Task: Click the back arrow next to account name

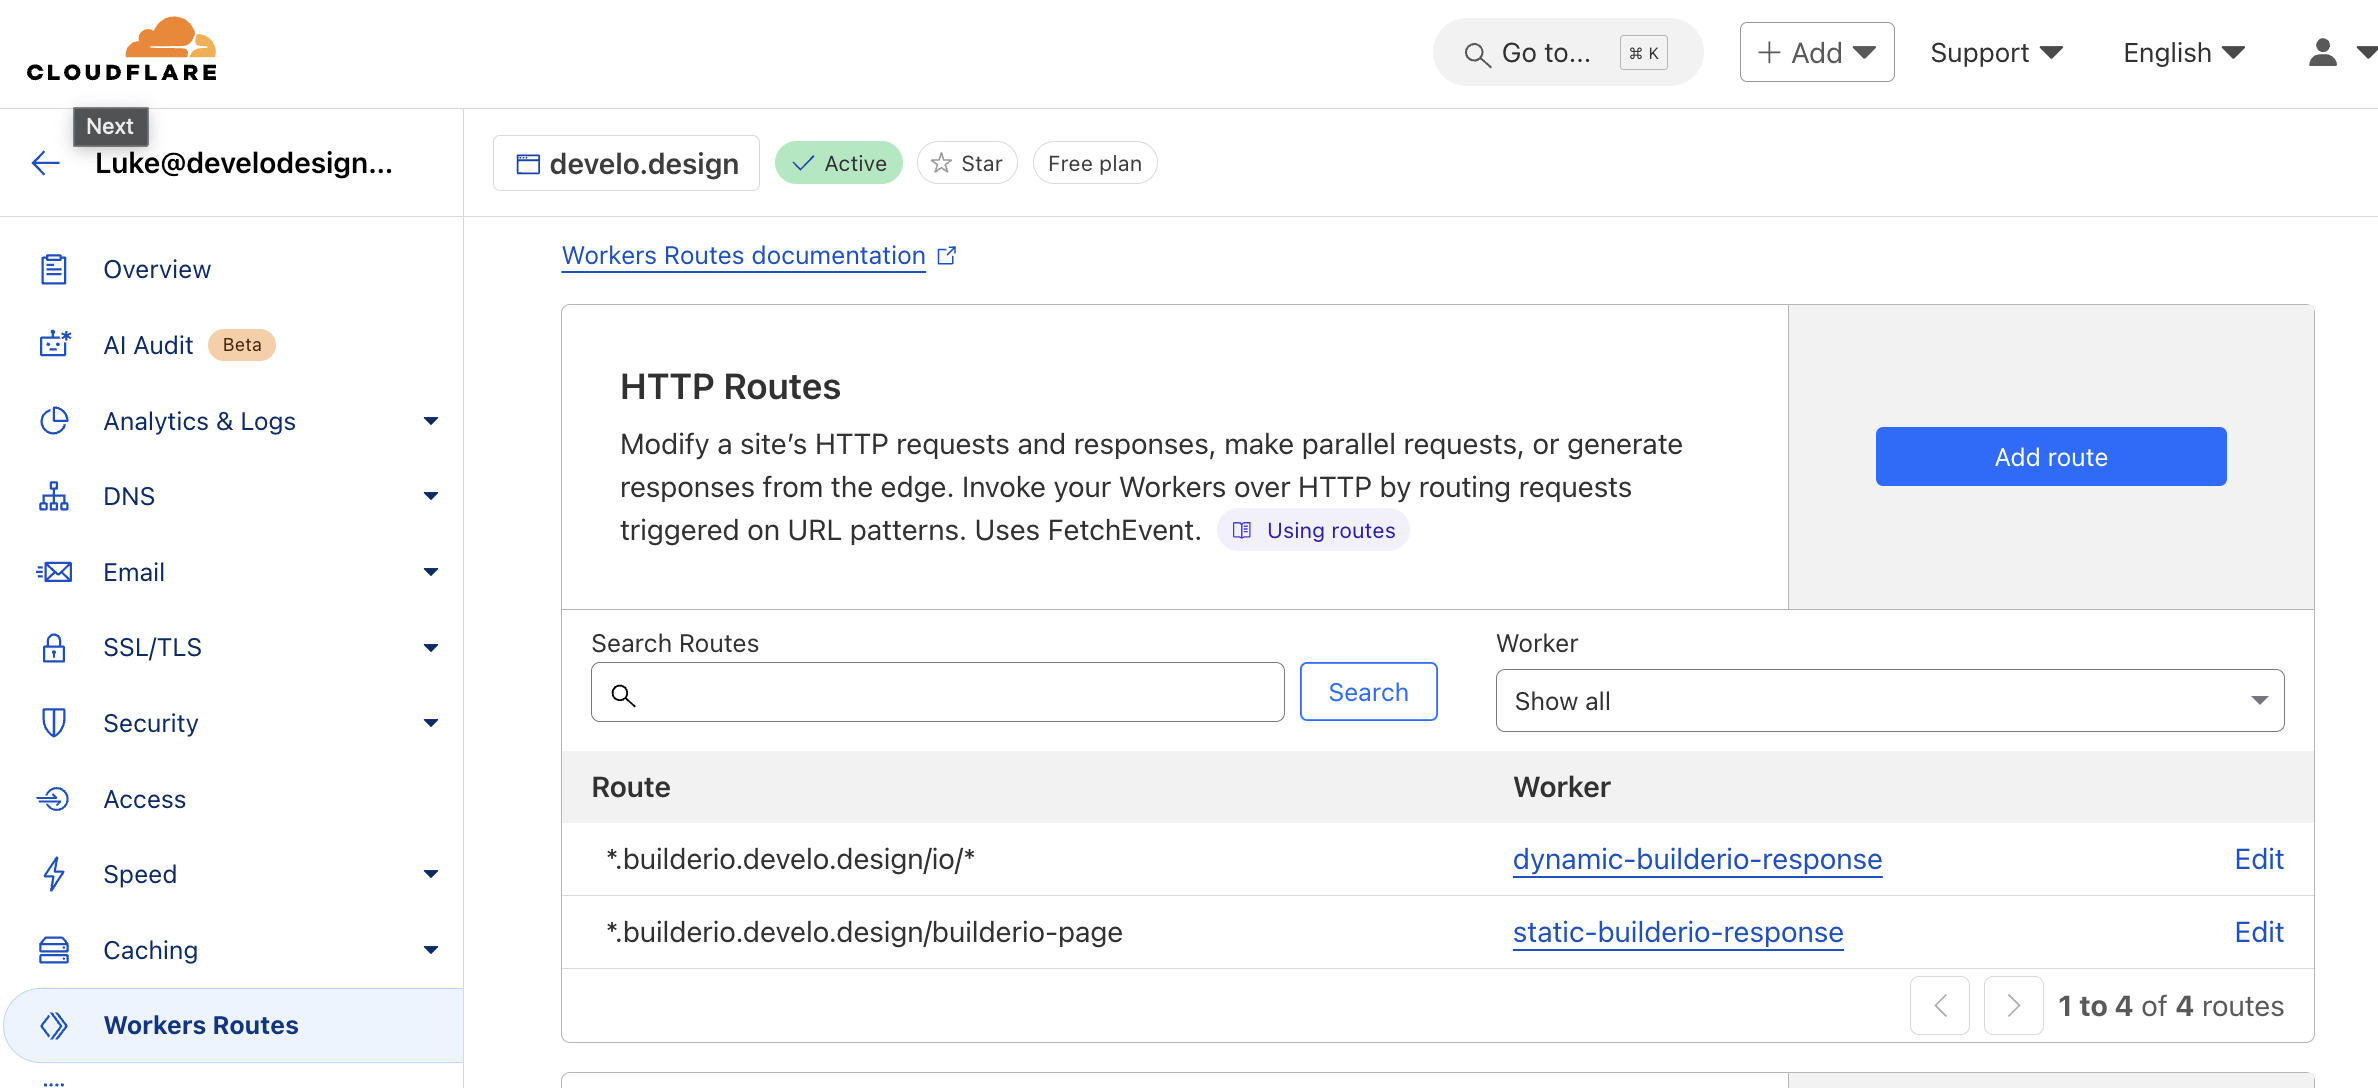Action: pos(46,163)
